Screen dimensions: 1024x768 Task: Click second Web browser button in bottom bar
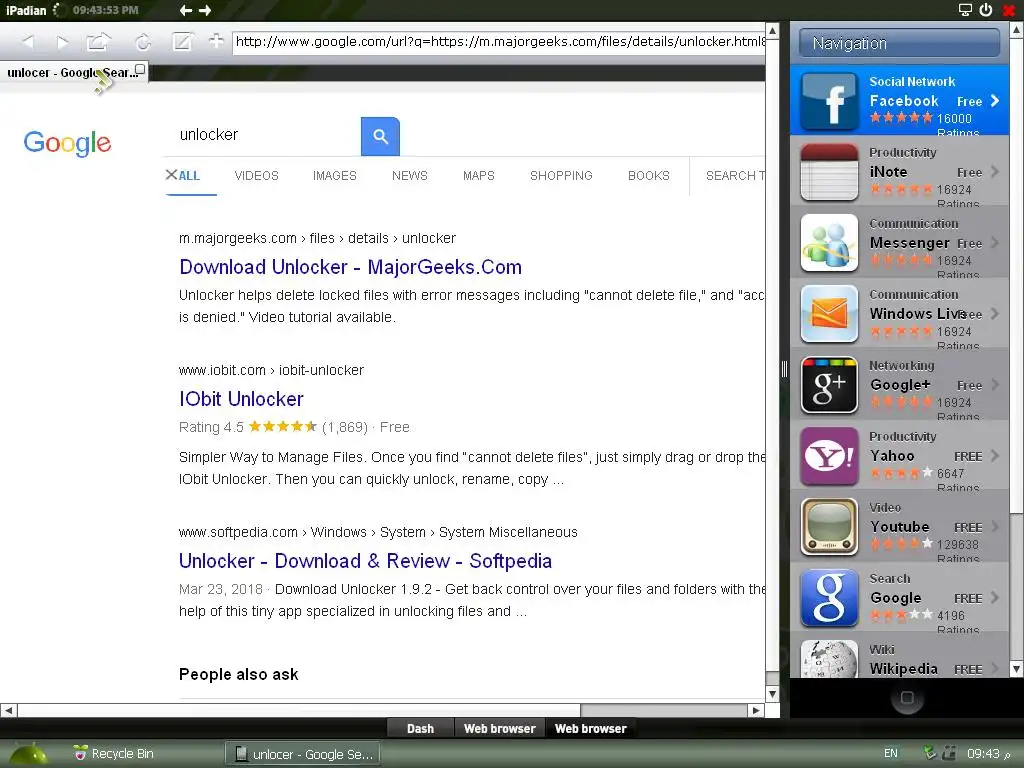pyautogui.click(x=590, y=728)
